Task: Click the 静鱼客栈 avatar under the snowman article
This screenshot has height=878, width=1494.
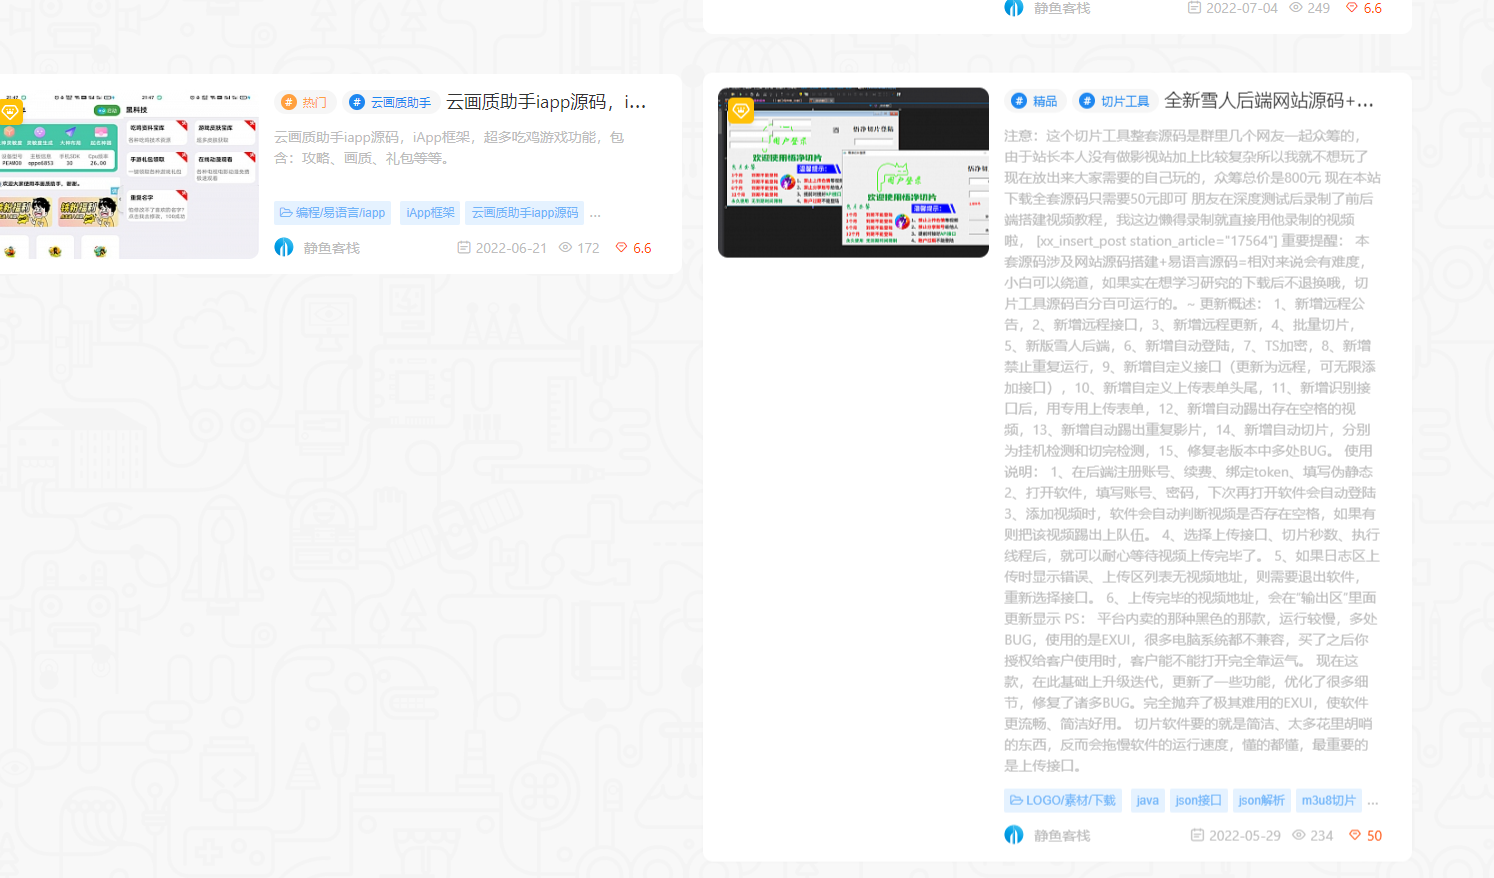Action: [x=1013, y=835]
